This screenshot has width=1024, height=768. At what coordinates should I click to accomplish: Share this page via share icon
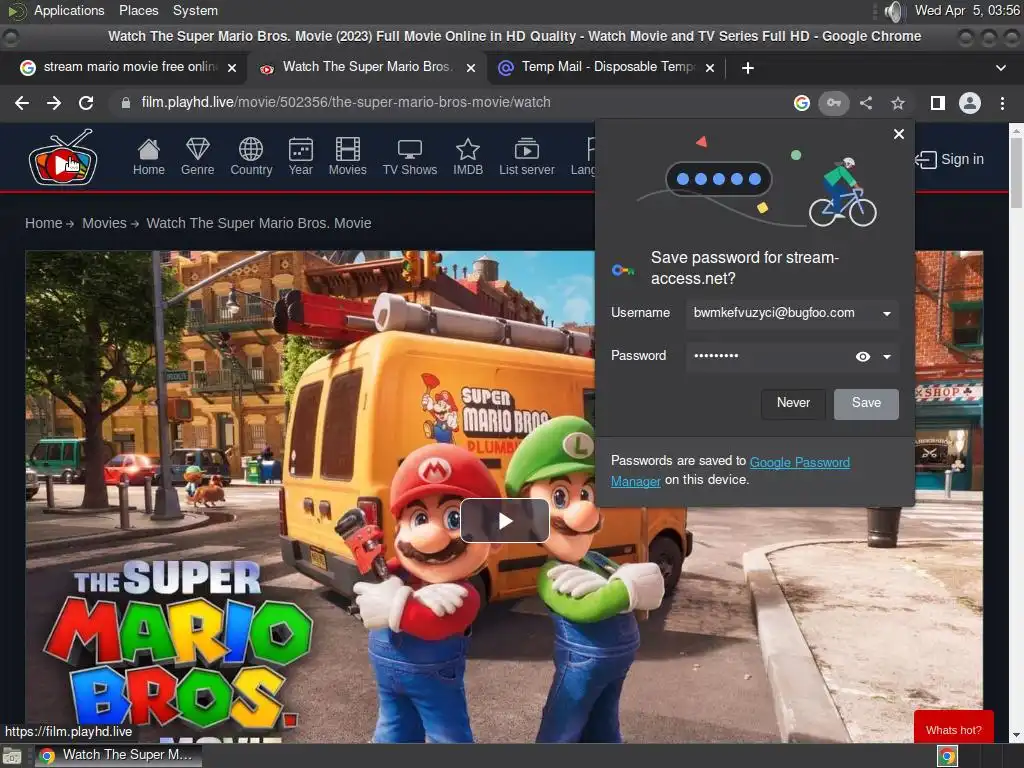point(866,103)
